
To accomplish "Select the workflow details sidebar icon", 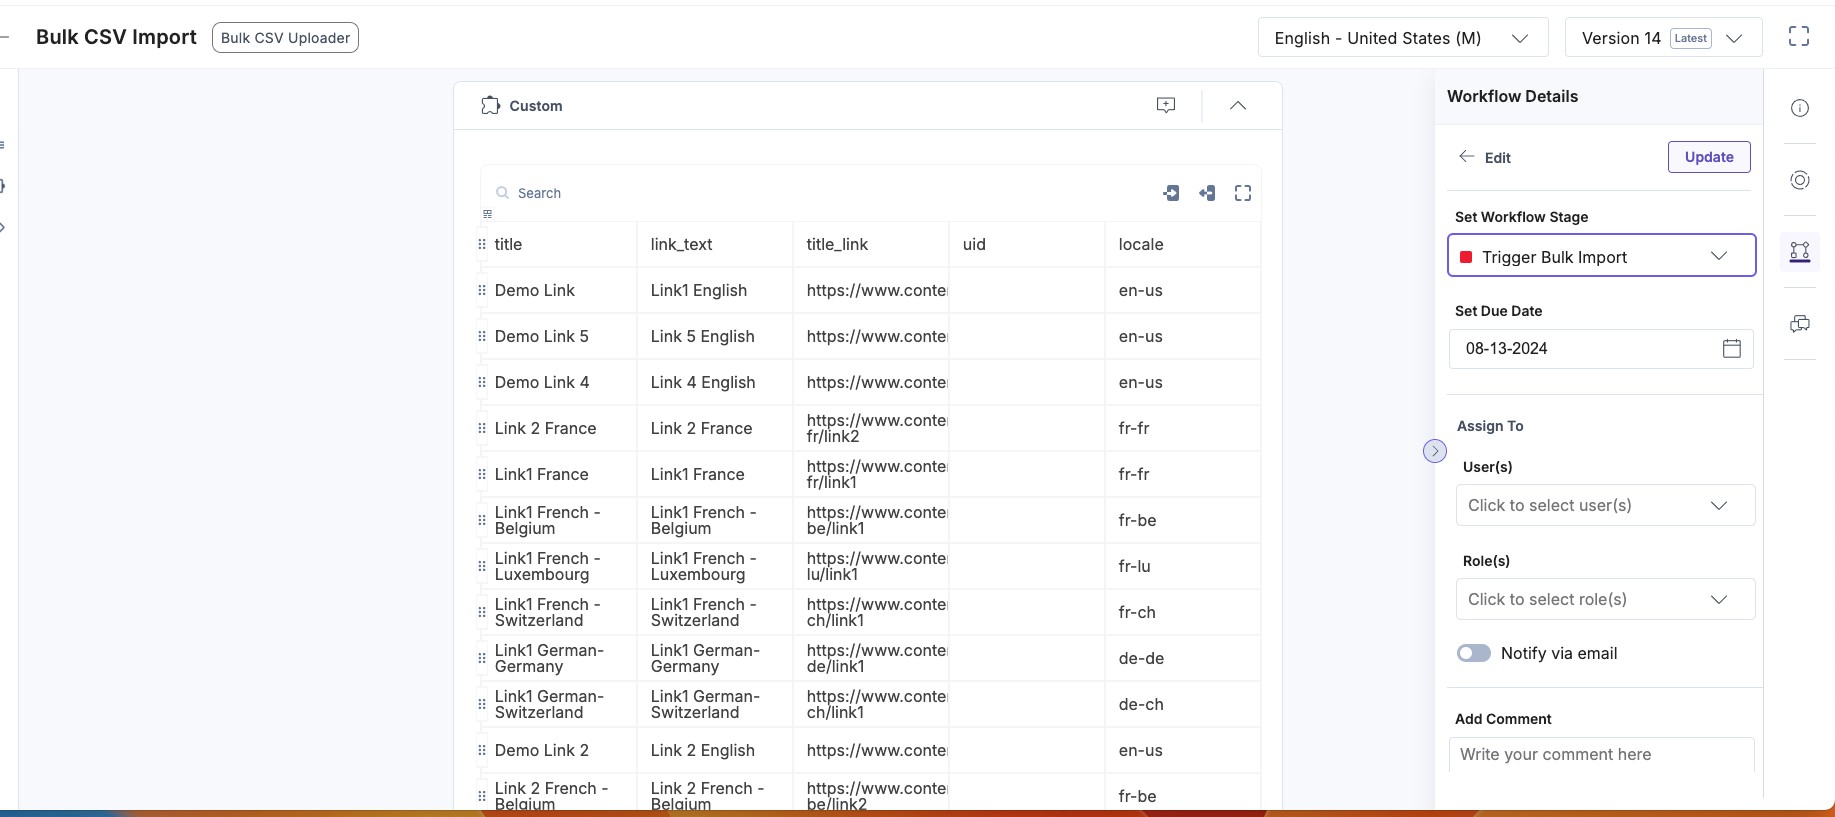I will tap(1800, 252).
